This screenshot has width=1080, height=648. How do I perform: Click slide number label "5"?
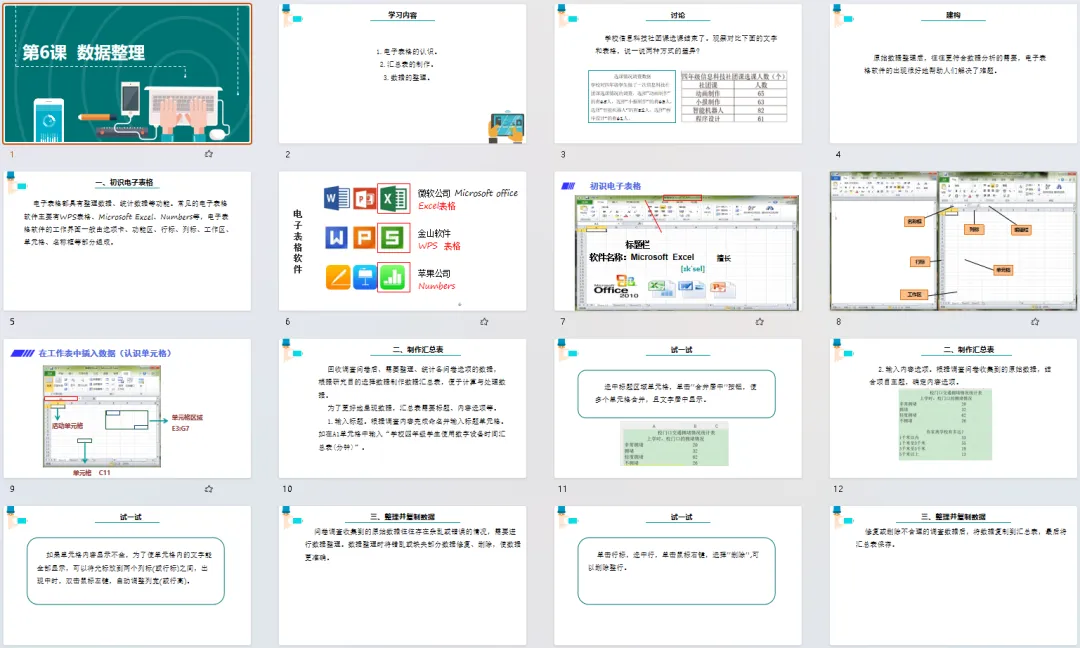tap(12, 322)
